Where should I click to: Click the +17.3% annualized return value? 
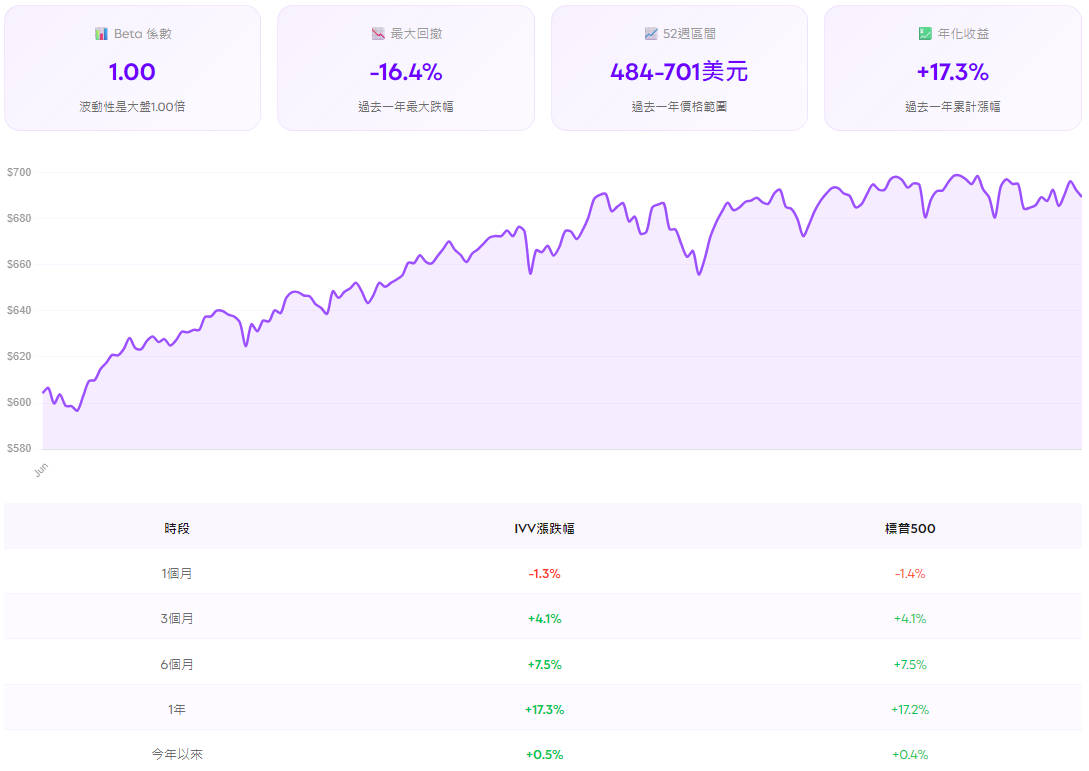point(952,72)
